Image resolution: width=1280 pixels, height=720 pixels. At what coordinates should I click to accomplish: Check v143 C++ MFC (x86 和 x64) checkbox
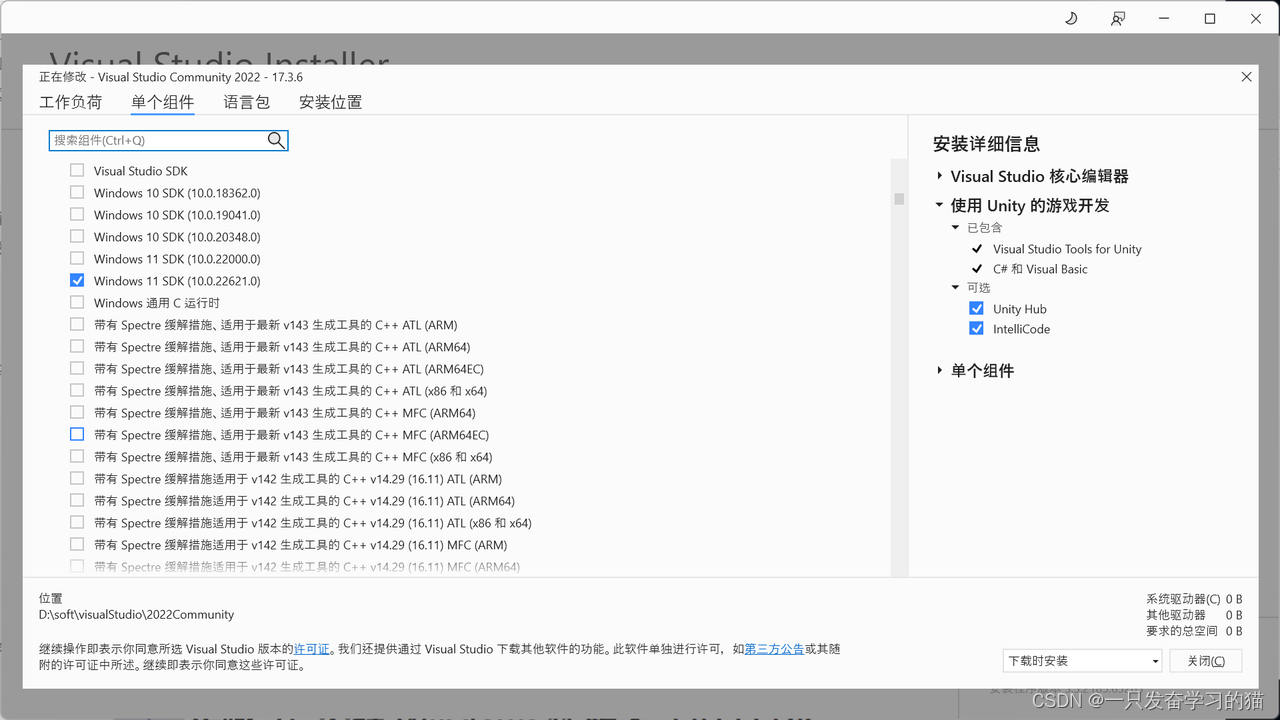click(77, 456)
